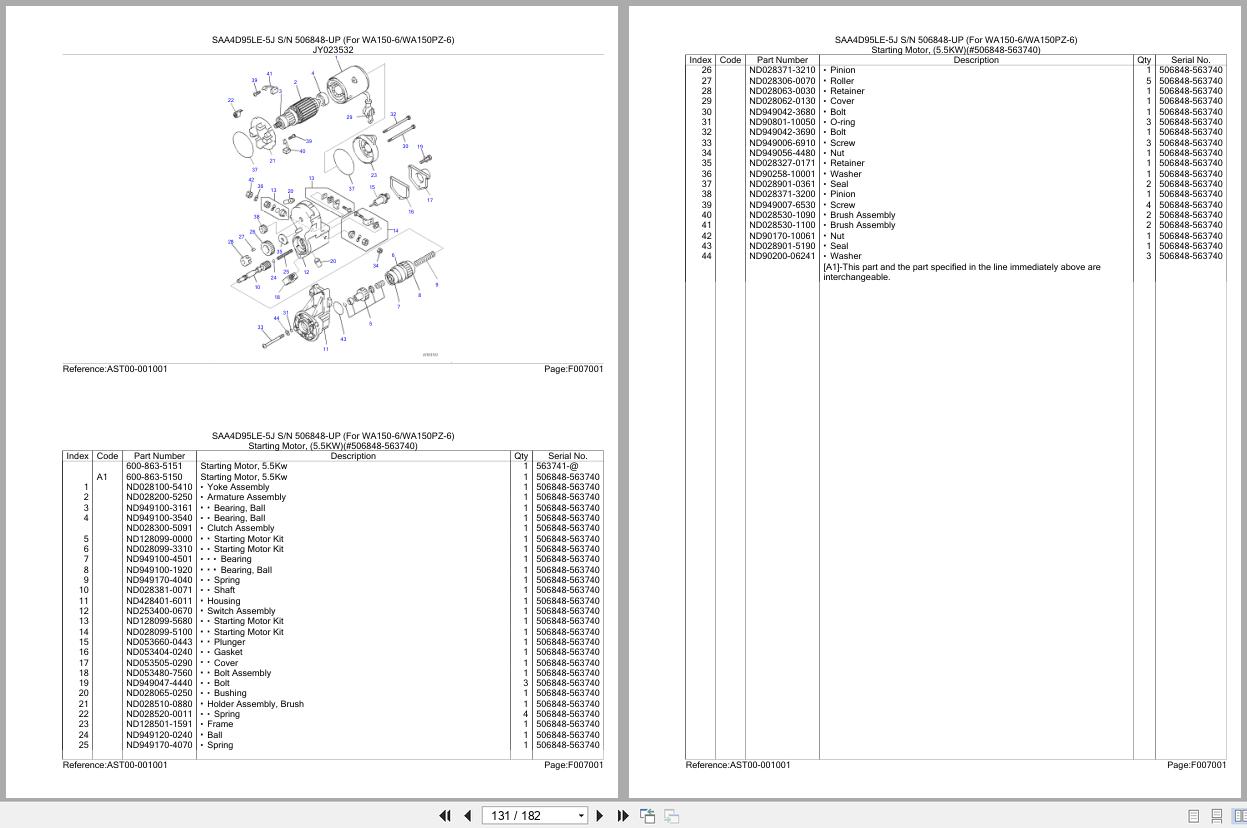Click 'Qty' header in right table
The image size is (1247, 828).
tap(1144, 60)
